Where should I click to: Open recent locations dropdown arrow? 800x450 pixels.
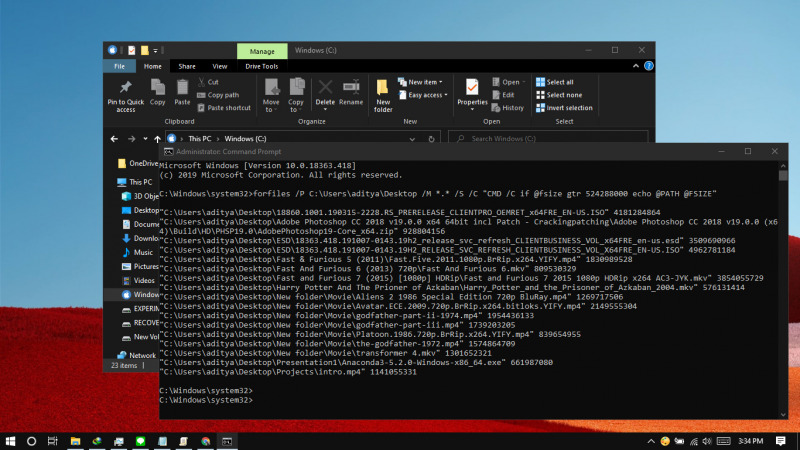click(145, 139)
